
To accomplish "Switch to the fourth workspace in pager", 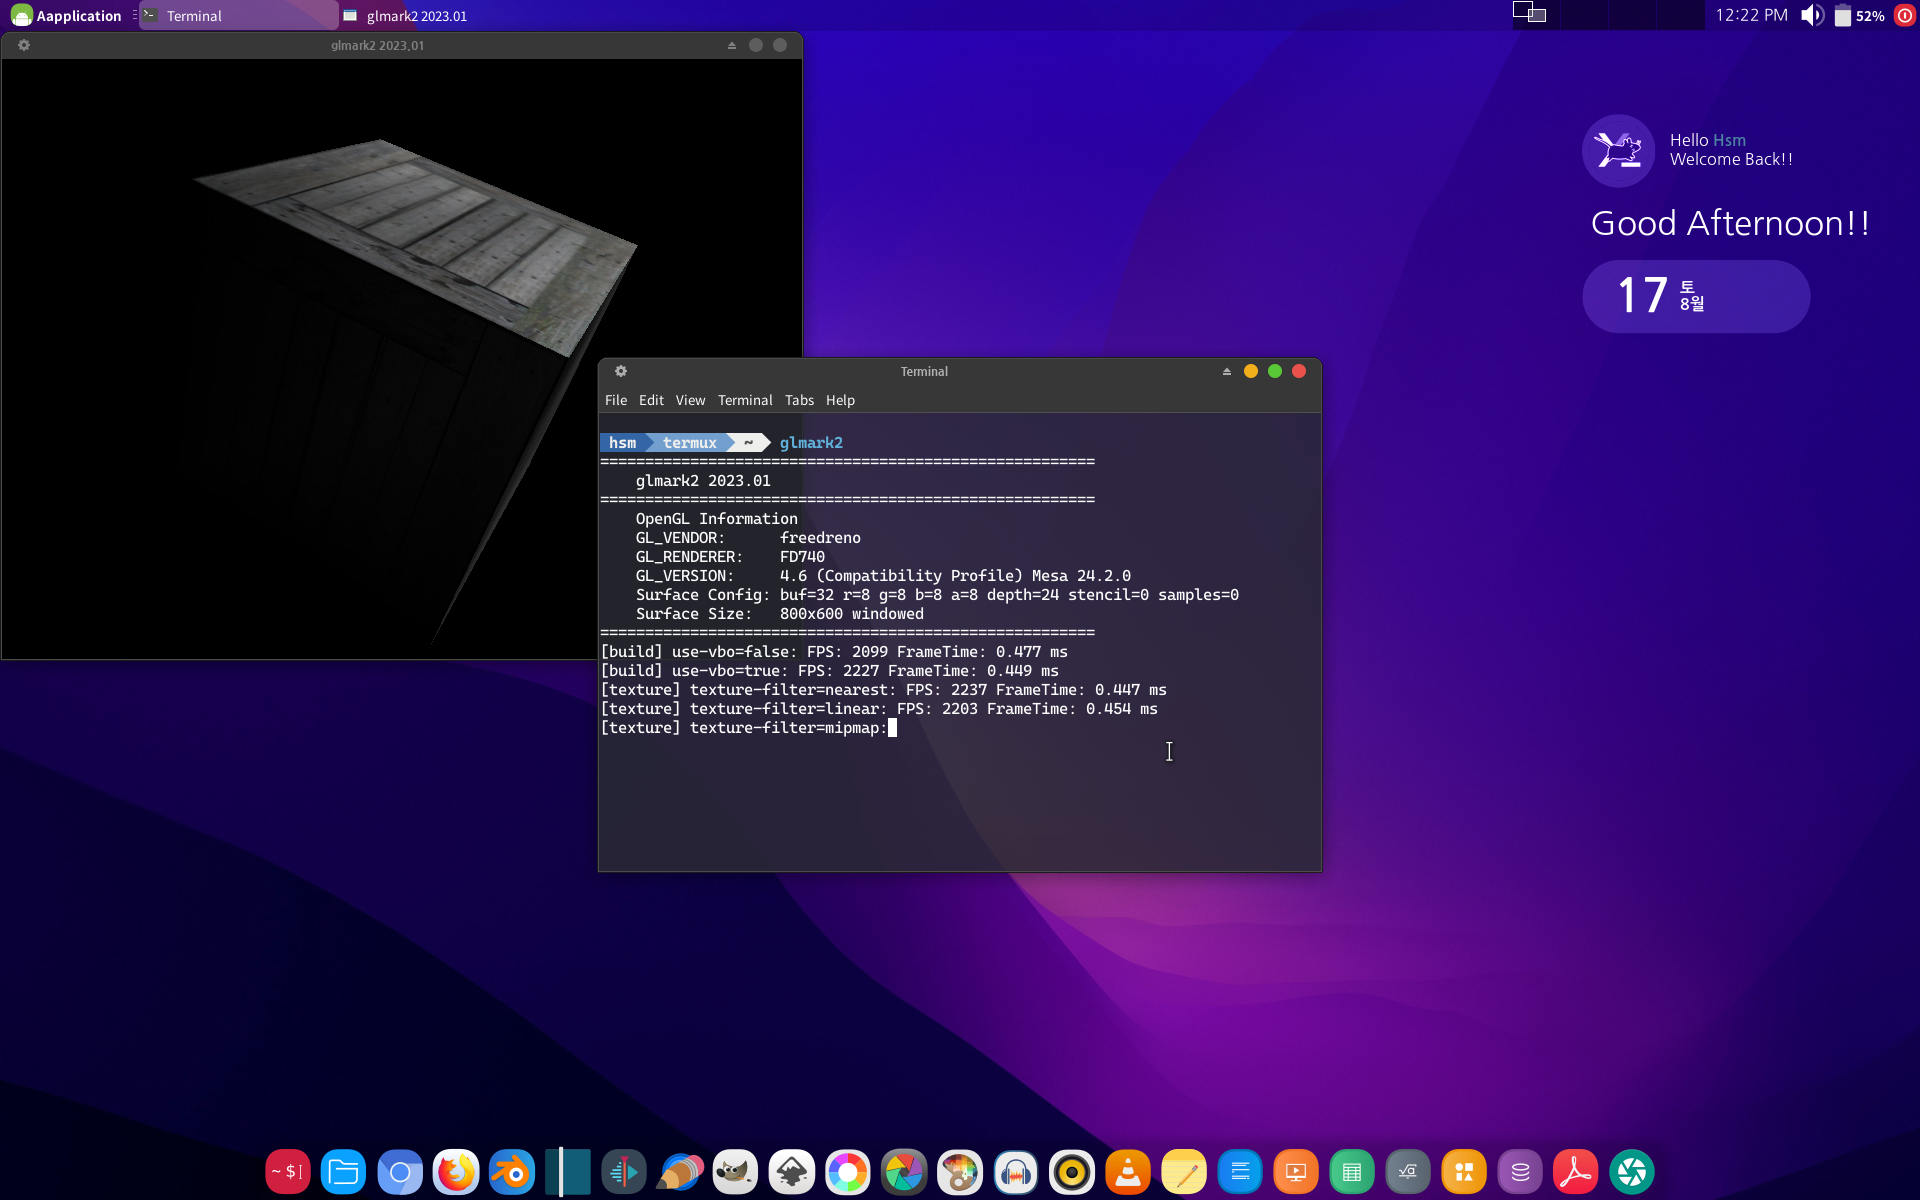I will [1681, 15].
